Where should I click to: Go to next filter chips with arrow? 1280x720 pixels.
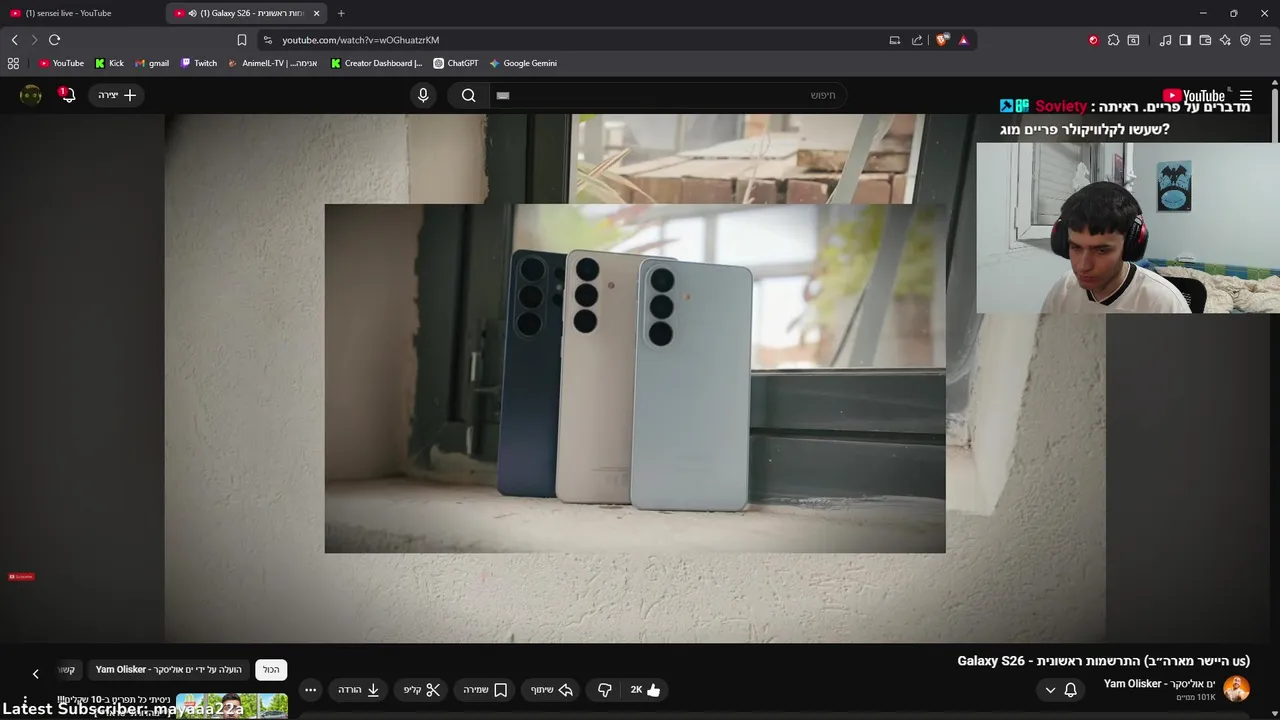[x=35, y=674]
